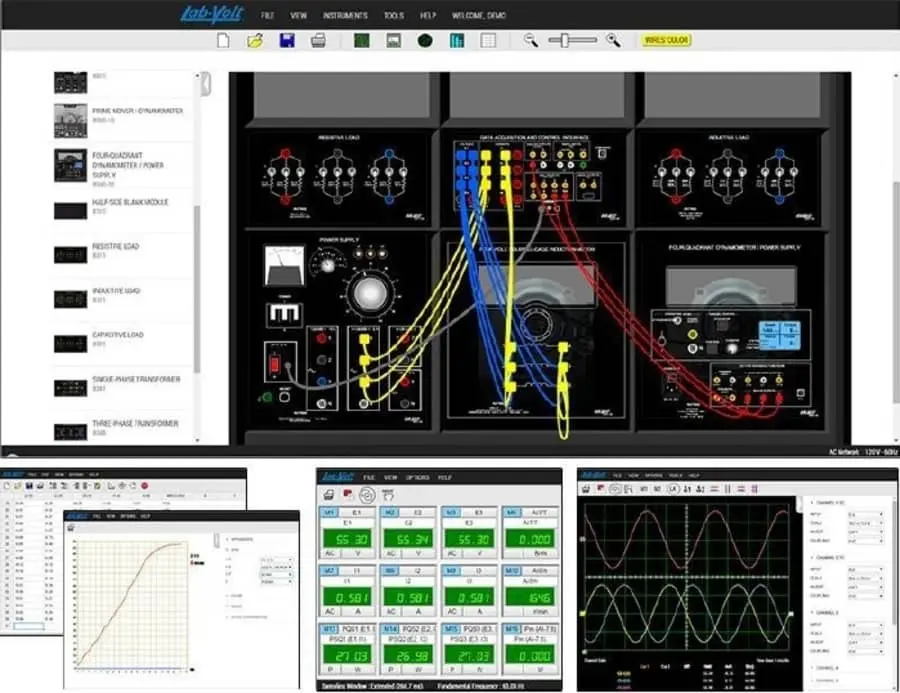900x693 pixels.
Task: Click the printer icon in main toolbar
Action: 318,41
